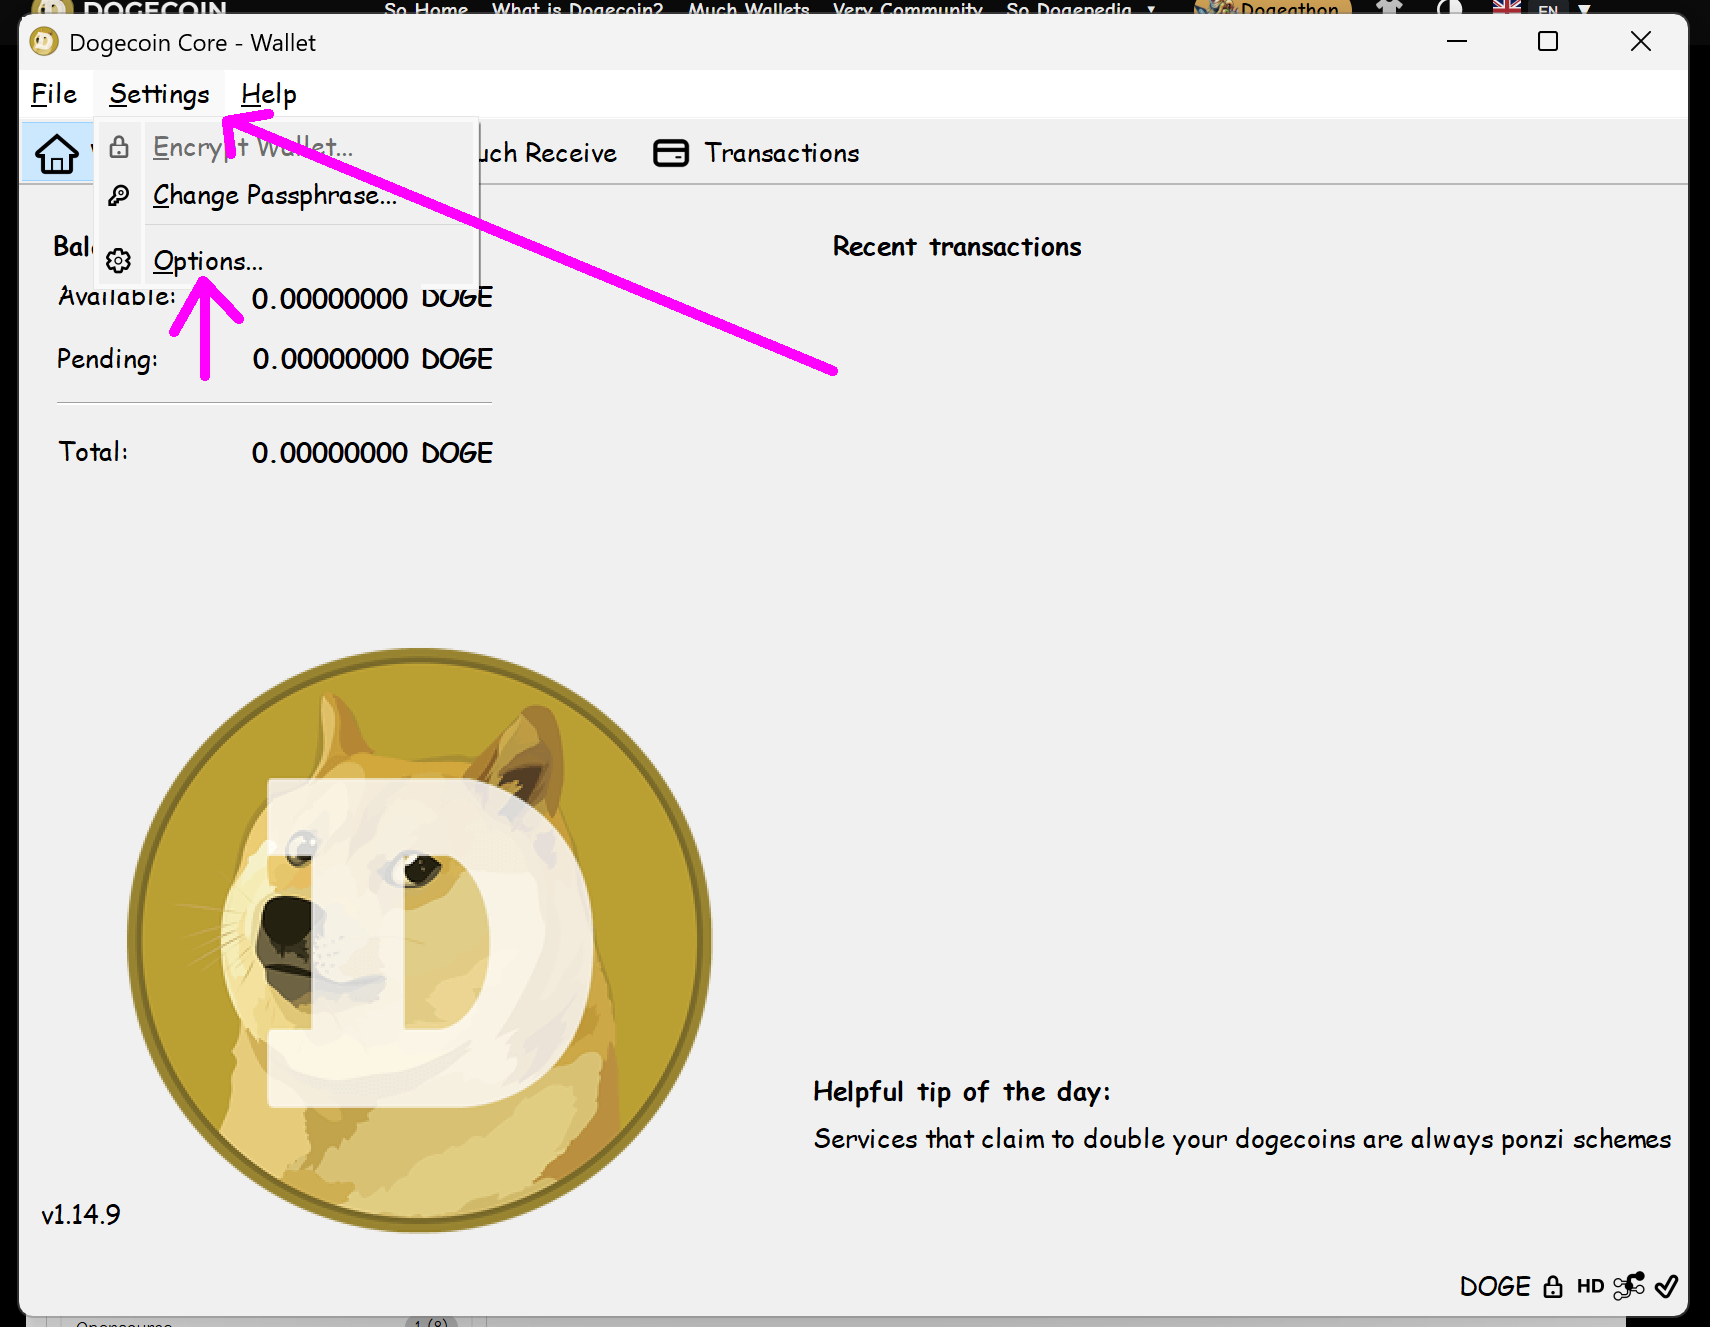The width and height of the screenshot is (1710, 1327).
Task: Open the File menu
Action: coord(54,94)
